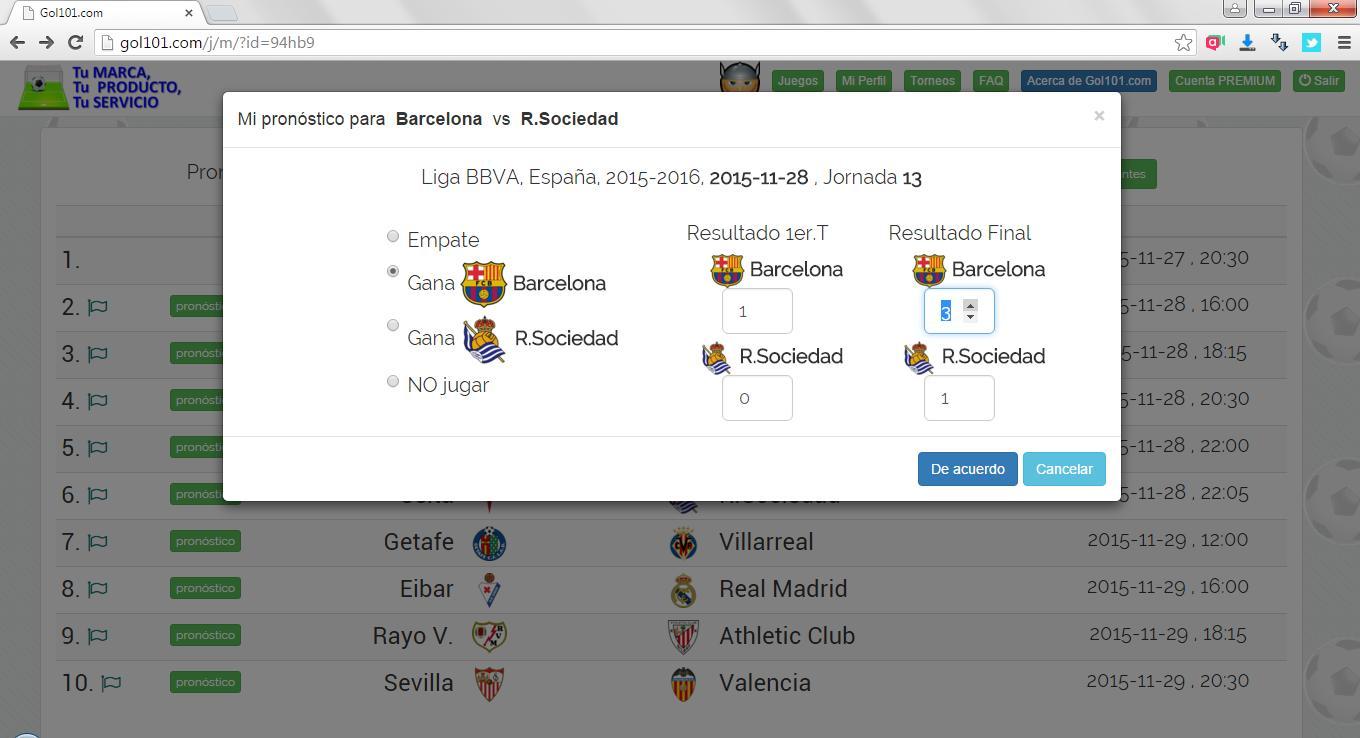Decrease Barcelona final score with down arrow

(970, 317)
